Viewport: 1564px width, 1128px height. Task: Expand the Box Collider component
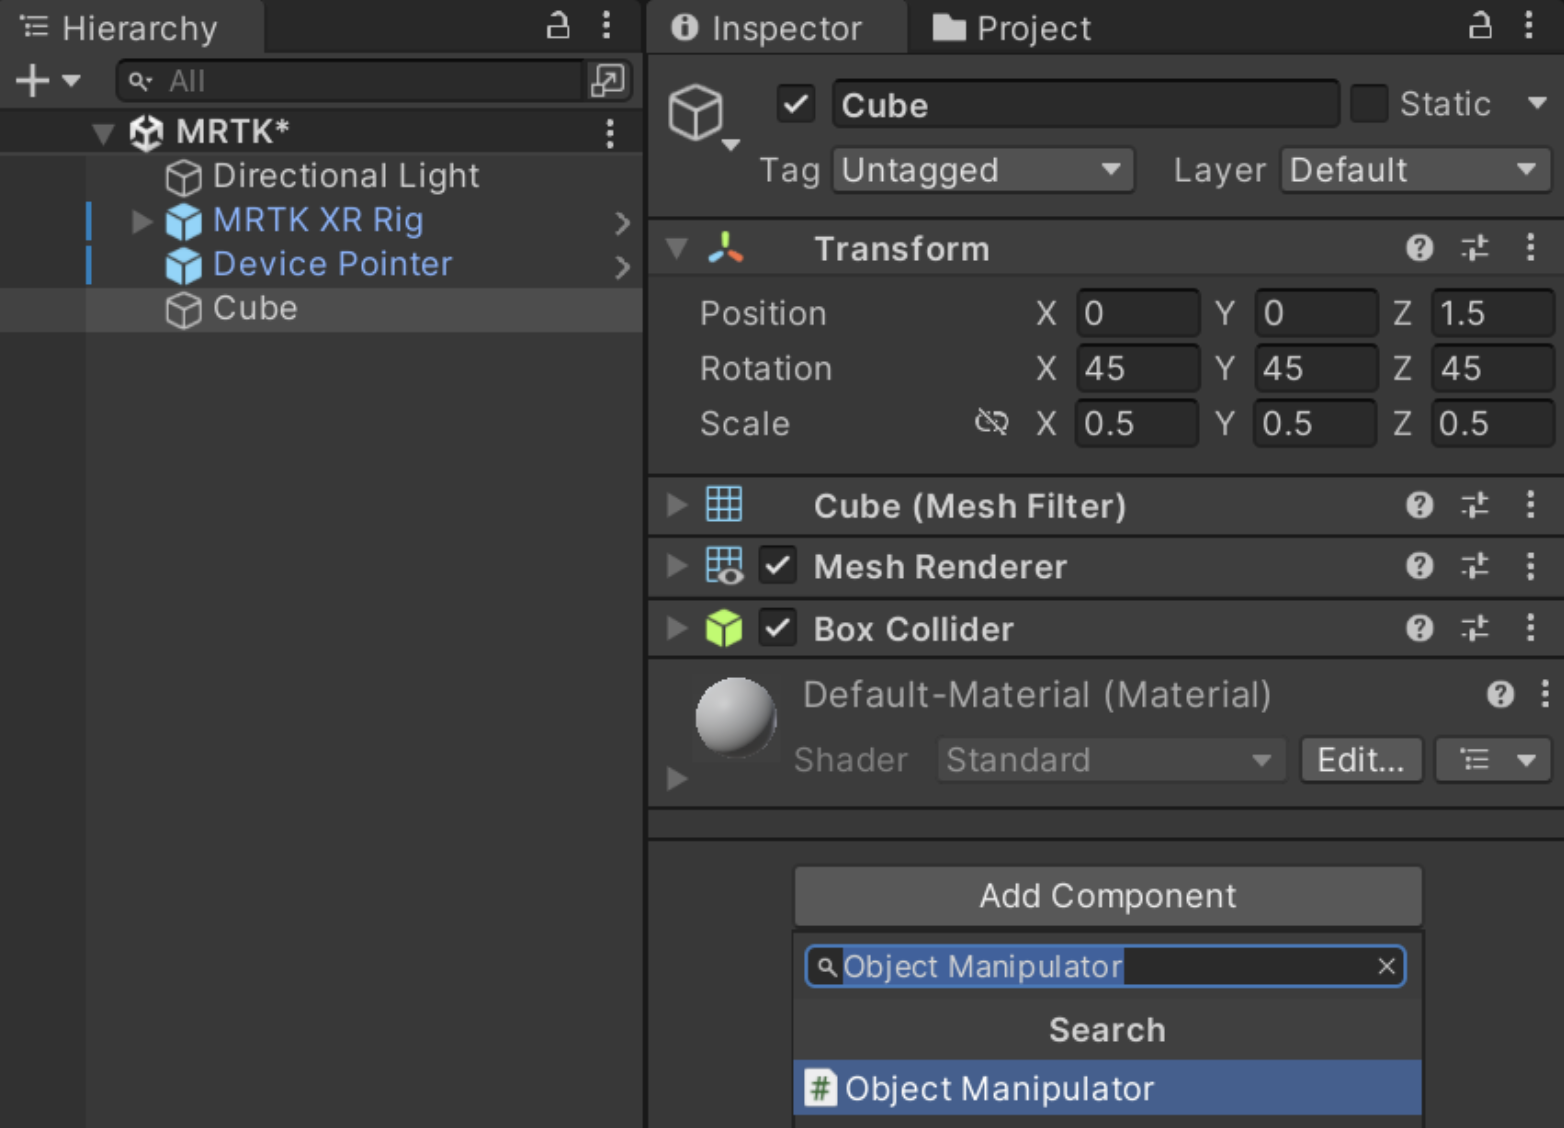677,628
